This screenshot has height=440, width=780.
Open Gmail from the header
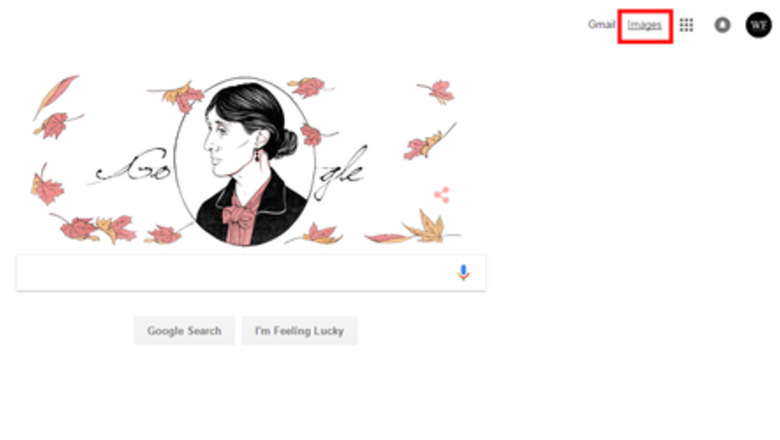point(601,24)
